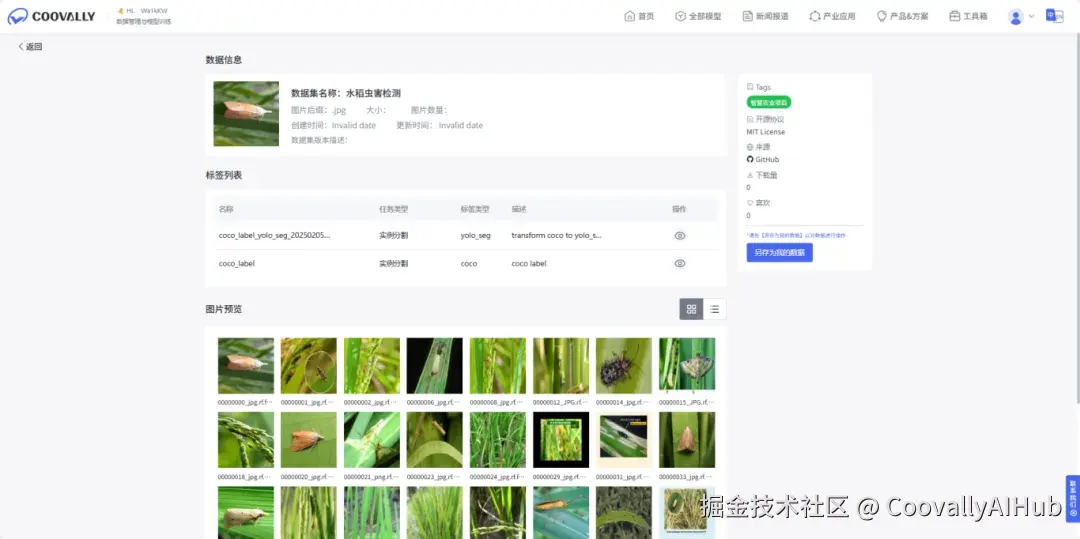
Task: Click file name 00000029_jpg caption
Action: [561, 476]
